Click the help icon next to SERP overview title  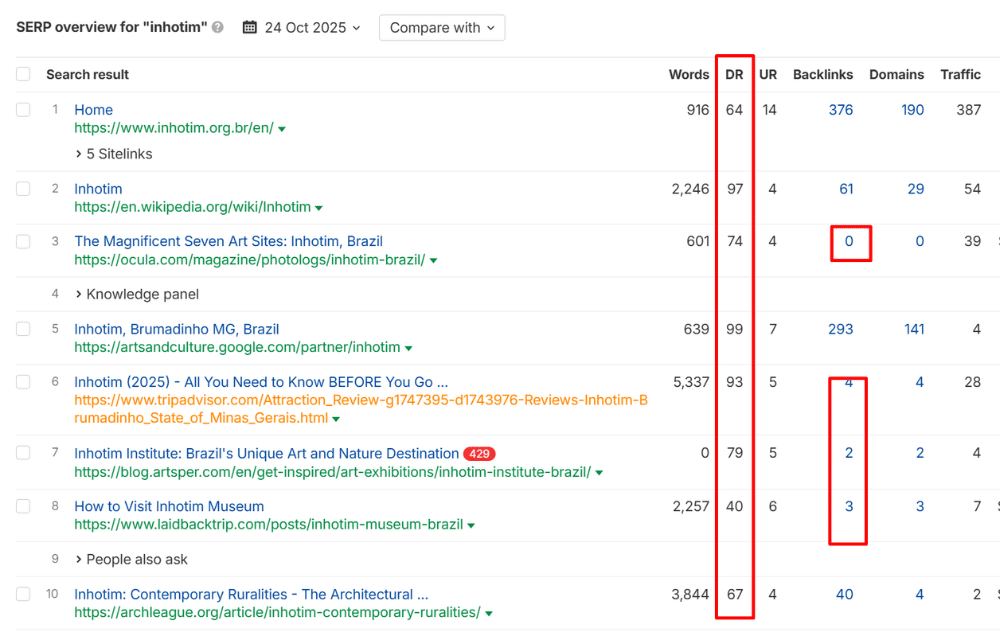(218, 27)
